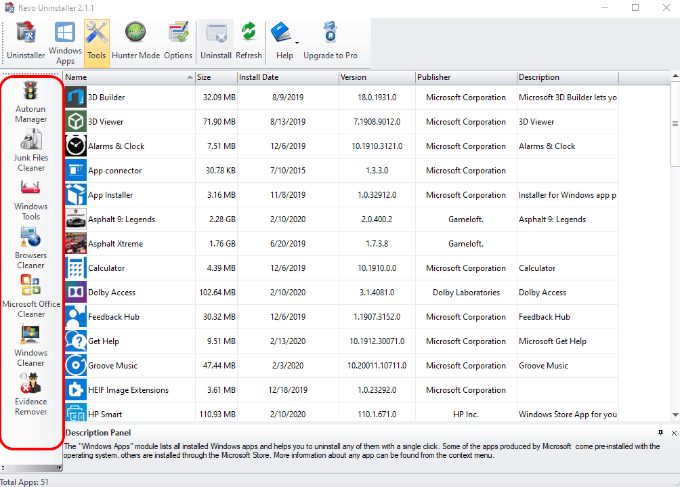Image resolution: width=680 pixels, height=487 pixels.
Task: Select HP Smart app icon
Action: coord(76,412)
